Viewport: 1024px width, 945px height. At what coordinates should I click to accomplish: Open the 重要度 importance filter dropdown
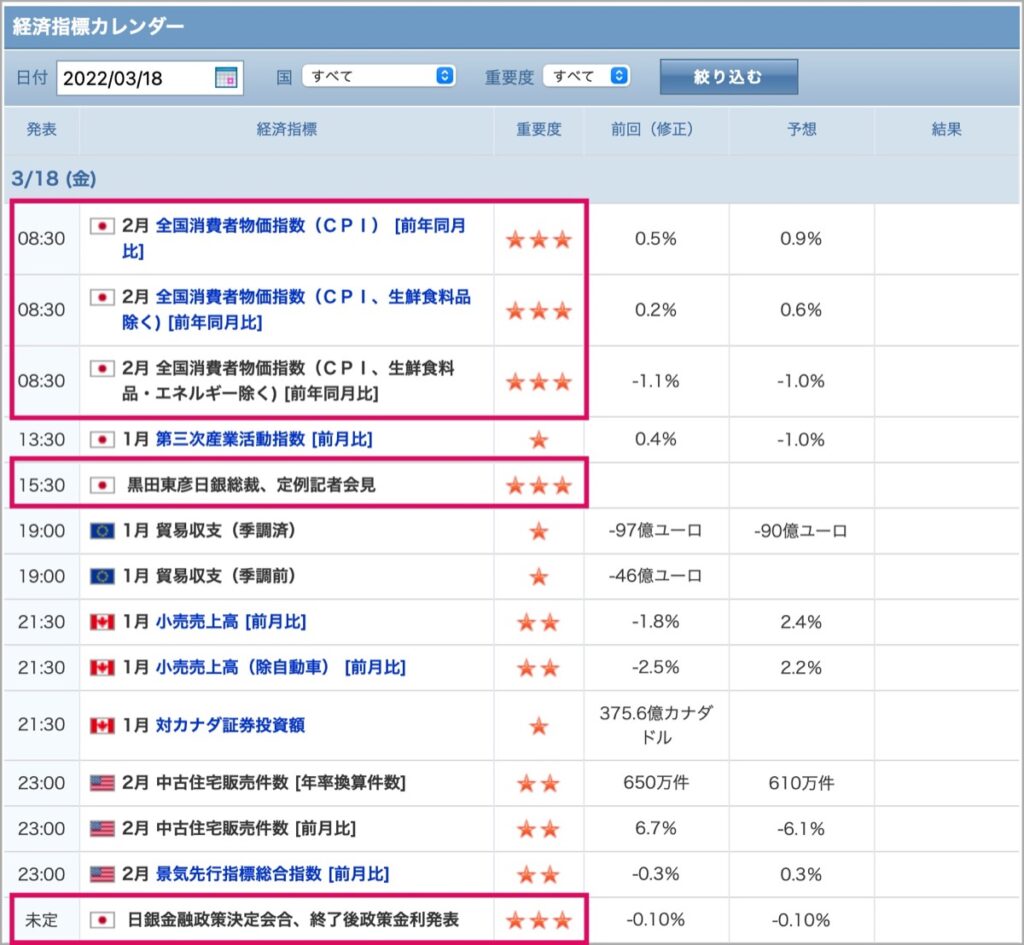586,76
